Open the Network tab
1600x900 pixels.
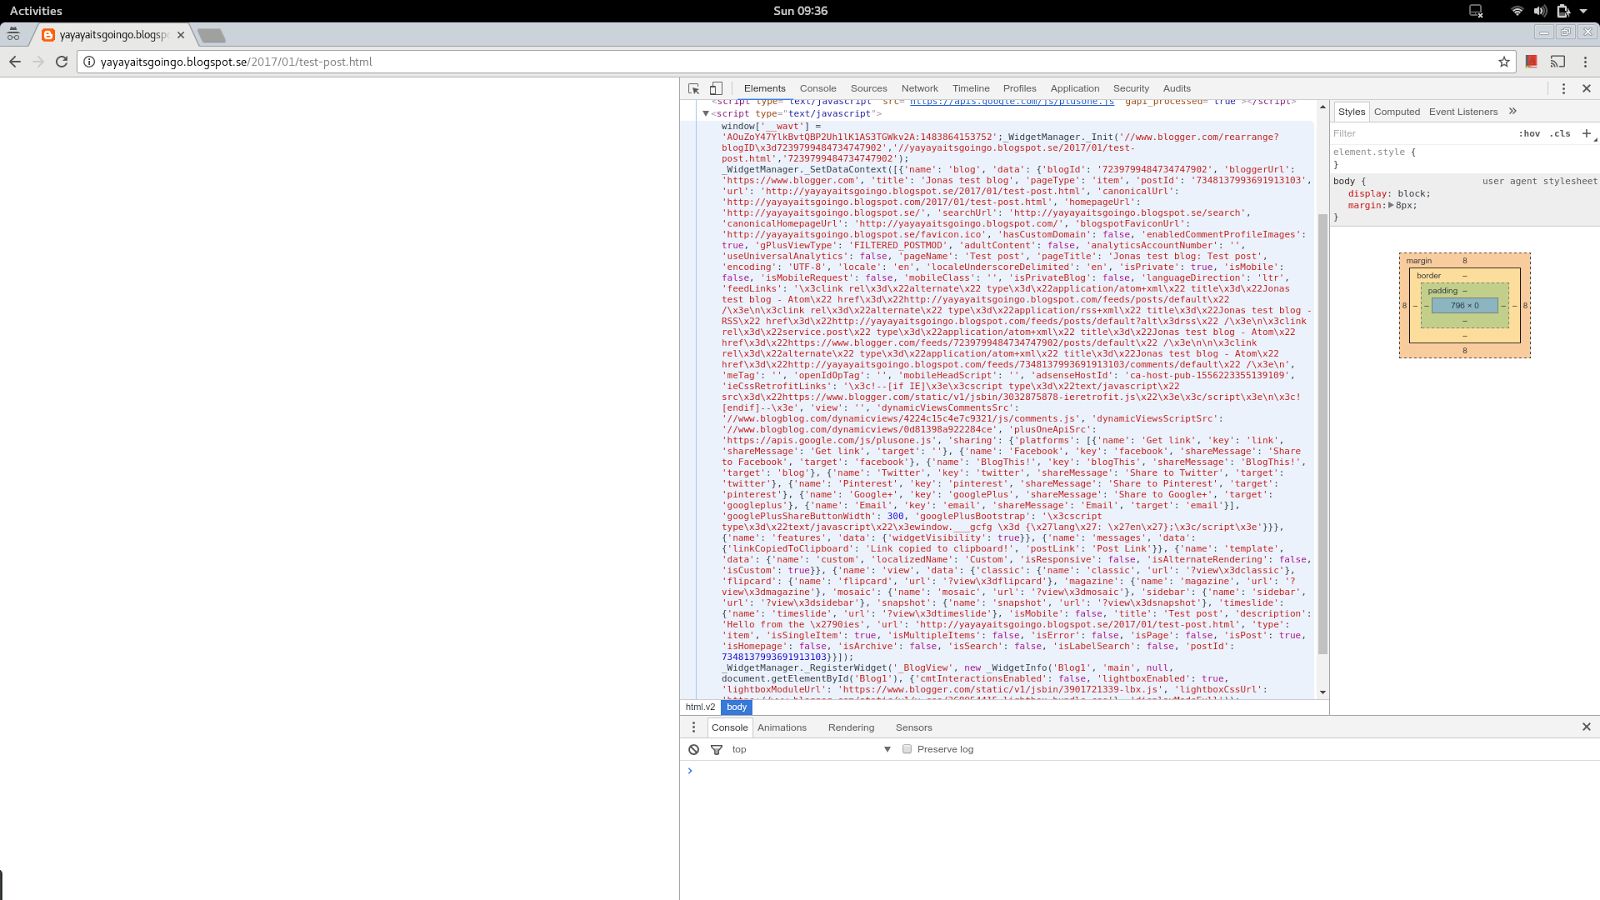[919, 88]
